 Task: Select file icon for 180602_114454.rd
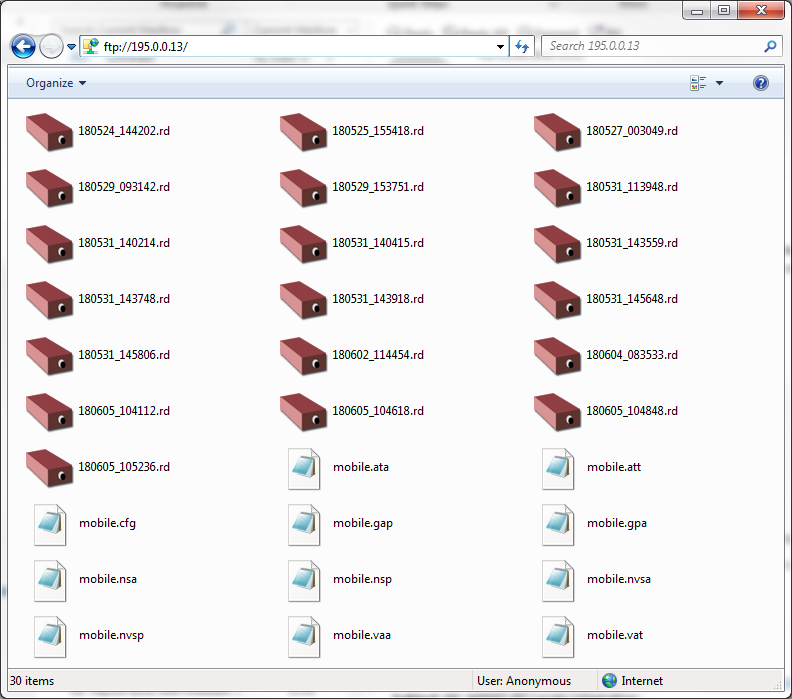303,356
